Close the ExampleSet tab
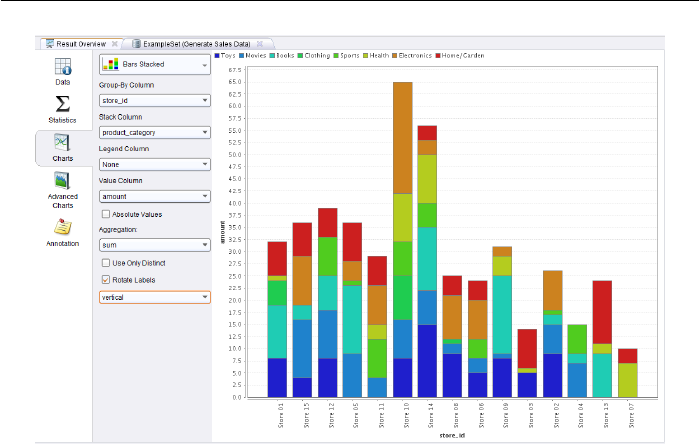Image resolution: width=699 pixels, height=444 pixels. 258,44
